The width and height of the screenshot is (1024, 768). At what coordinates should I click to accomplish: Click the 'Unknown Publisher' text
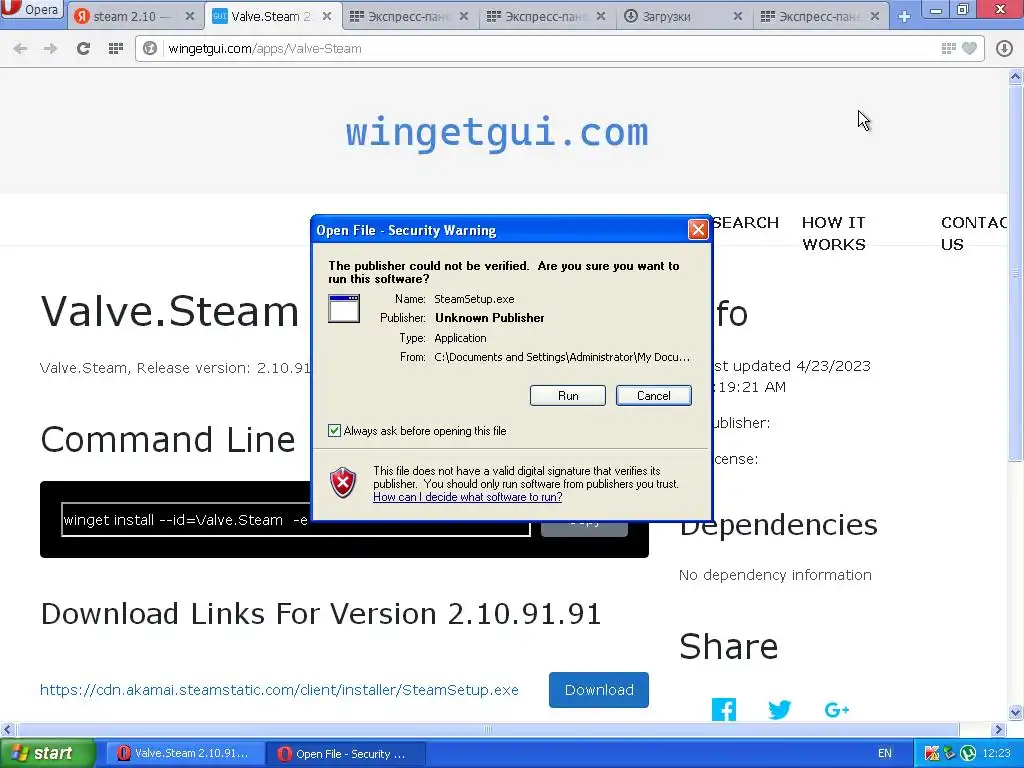490,318
